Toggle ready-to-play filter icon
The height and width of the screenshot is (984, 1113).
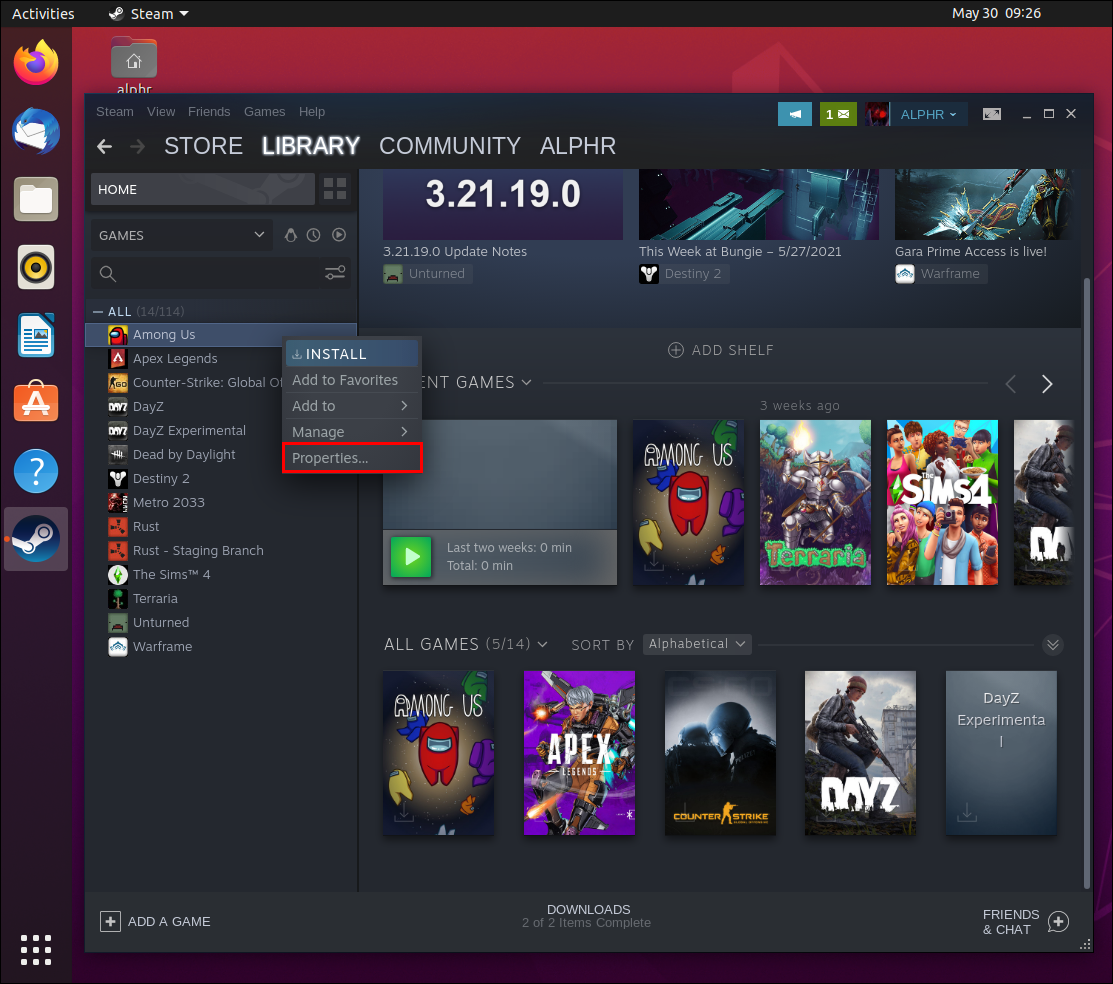click(x=339, y=235)
